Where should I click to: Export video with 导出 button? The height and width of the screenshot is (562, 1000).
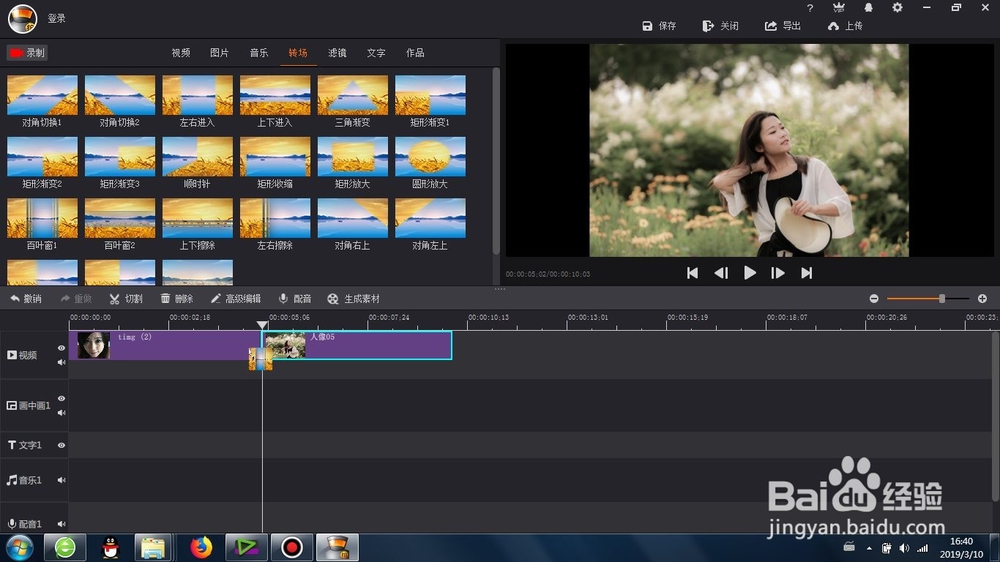tap(783, 26)
